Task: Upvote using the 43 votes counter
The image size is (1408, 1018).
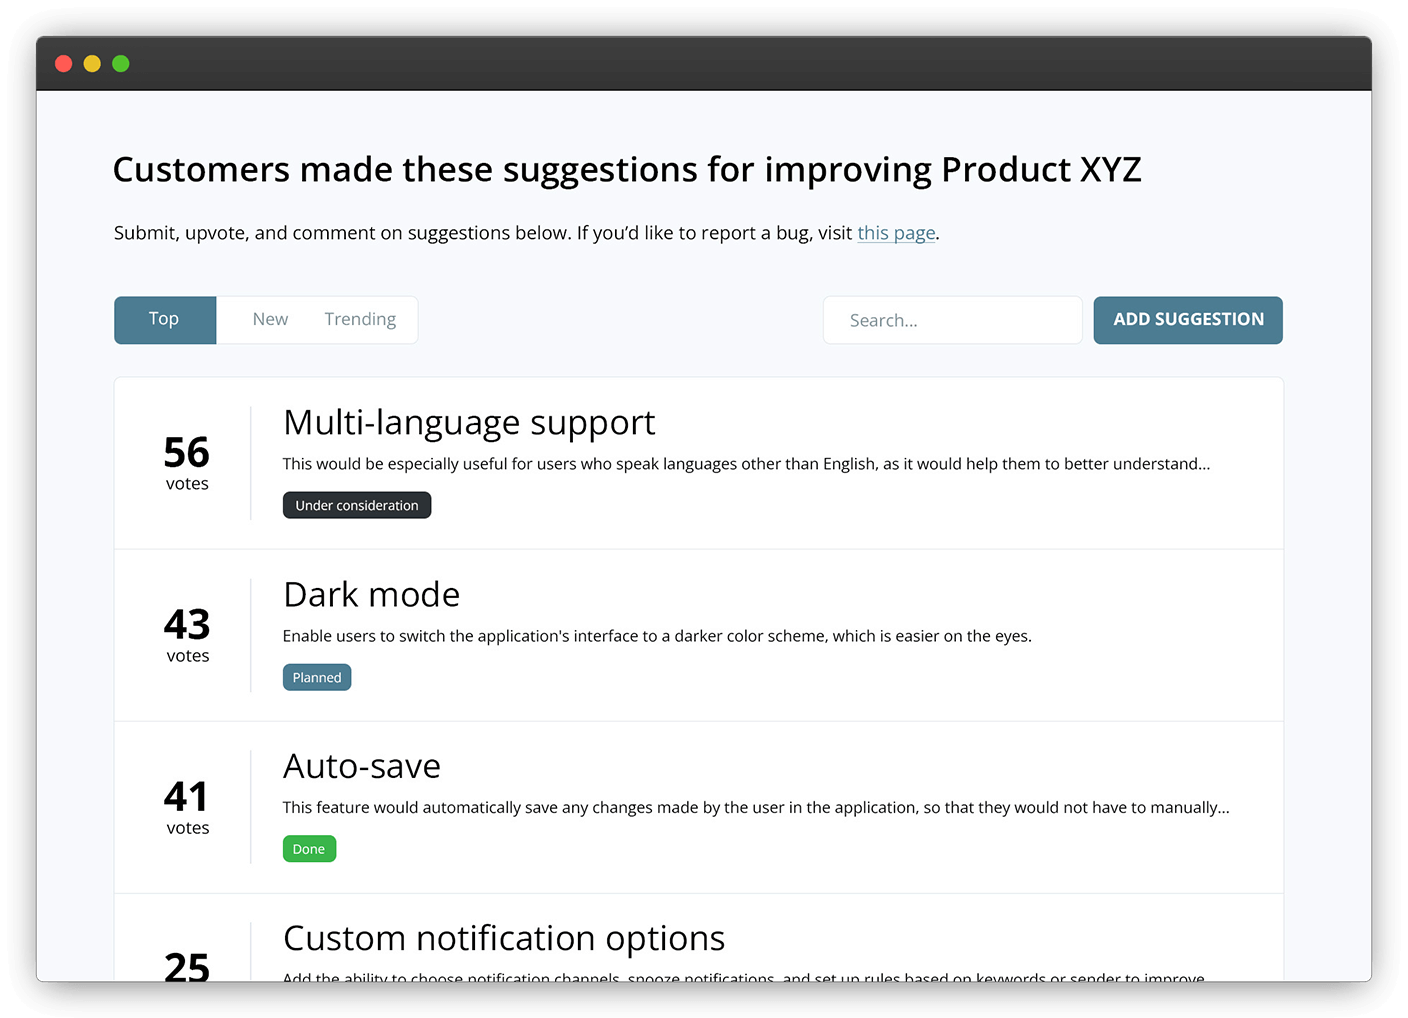Action: pyautogui.click(x=187, y=634)
